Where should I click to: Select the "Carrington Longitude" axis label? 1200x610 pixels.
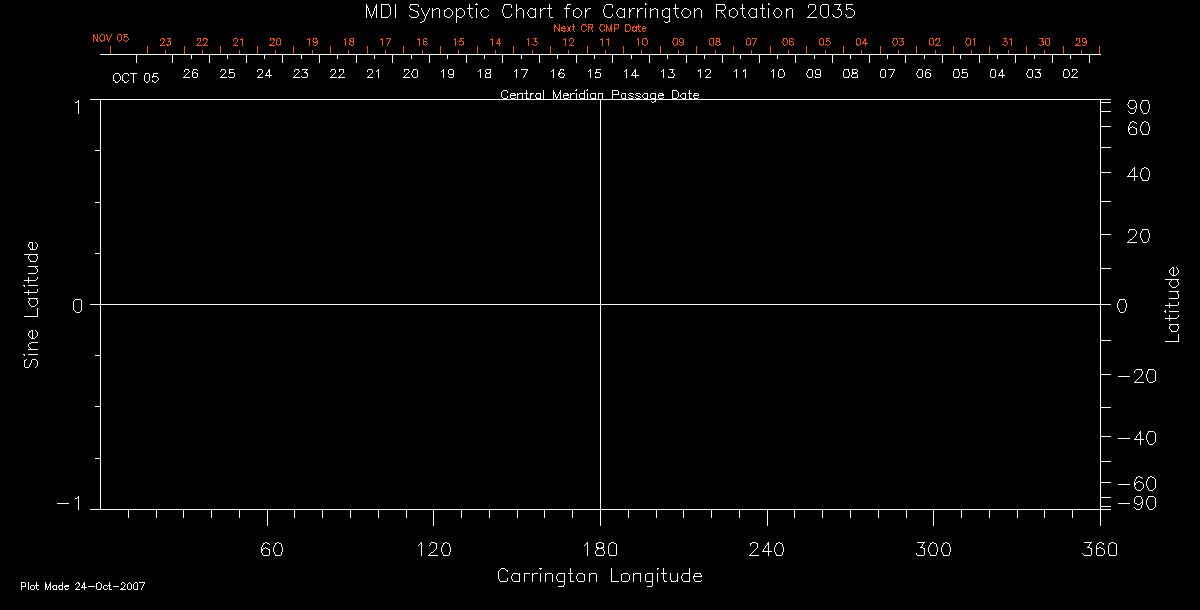coord(599,576)
